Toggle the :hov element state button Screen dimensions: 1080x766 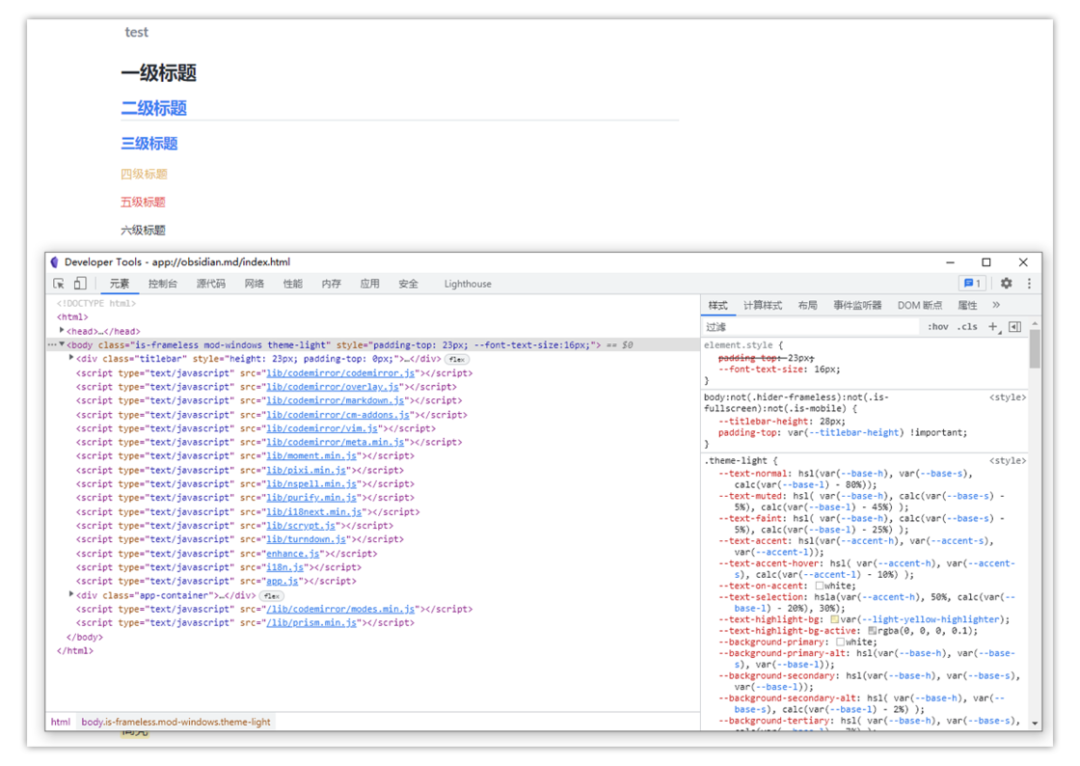938,327
